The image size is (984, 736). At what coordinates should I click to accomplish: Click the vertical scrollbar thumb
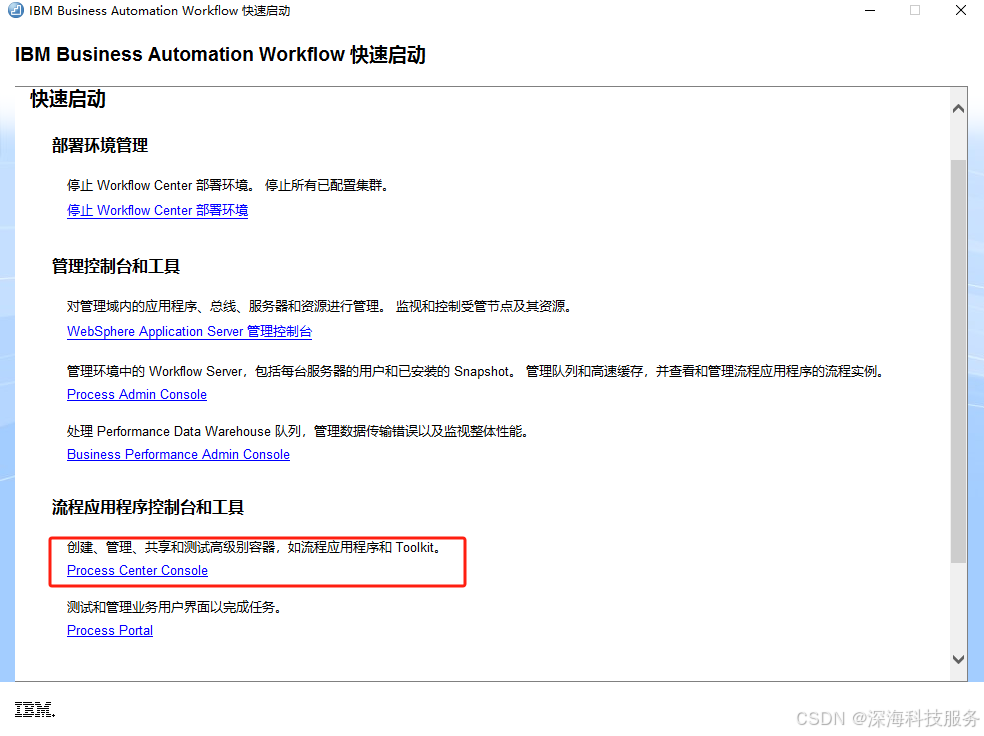958,361
